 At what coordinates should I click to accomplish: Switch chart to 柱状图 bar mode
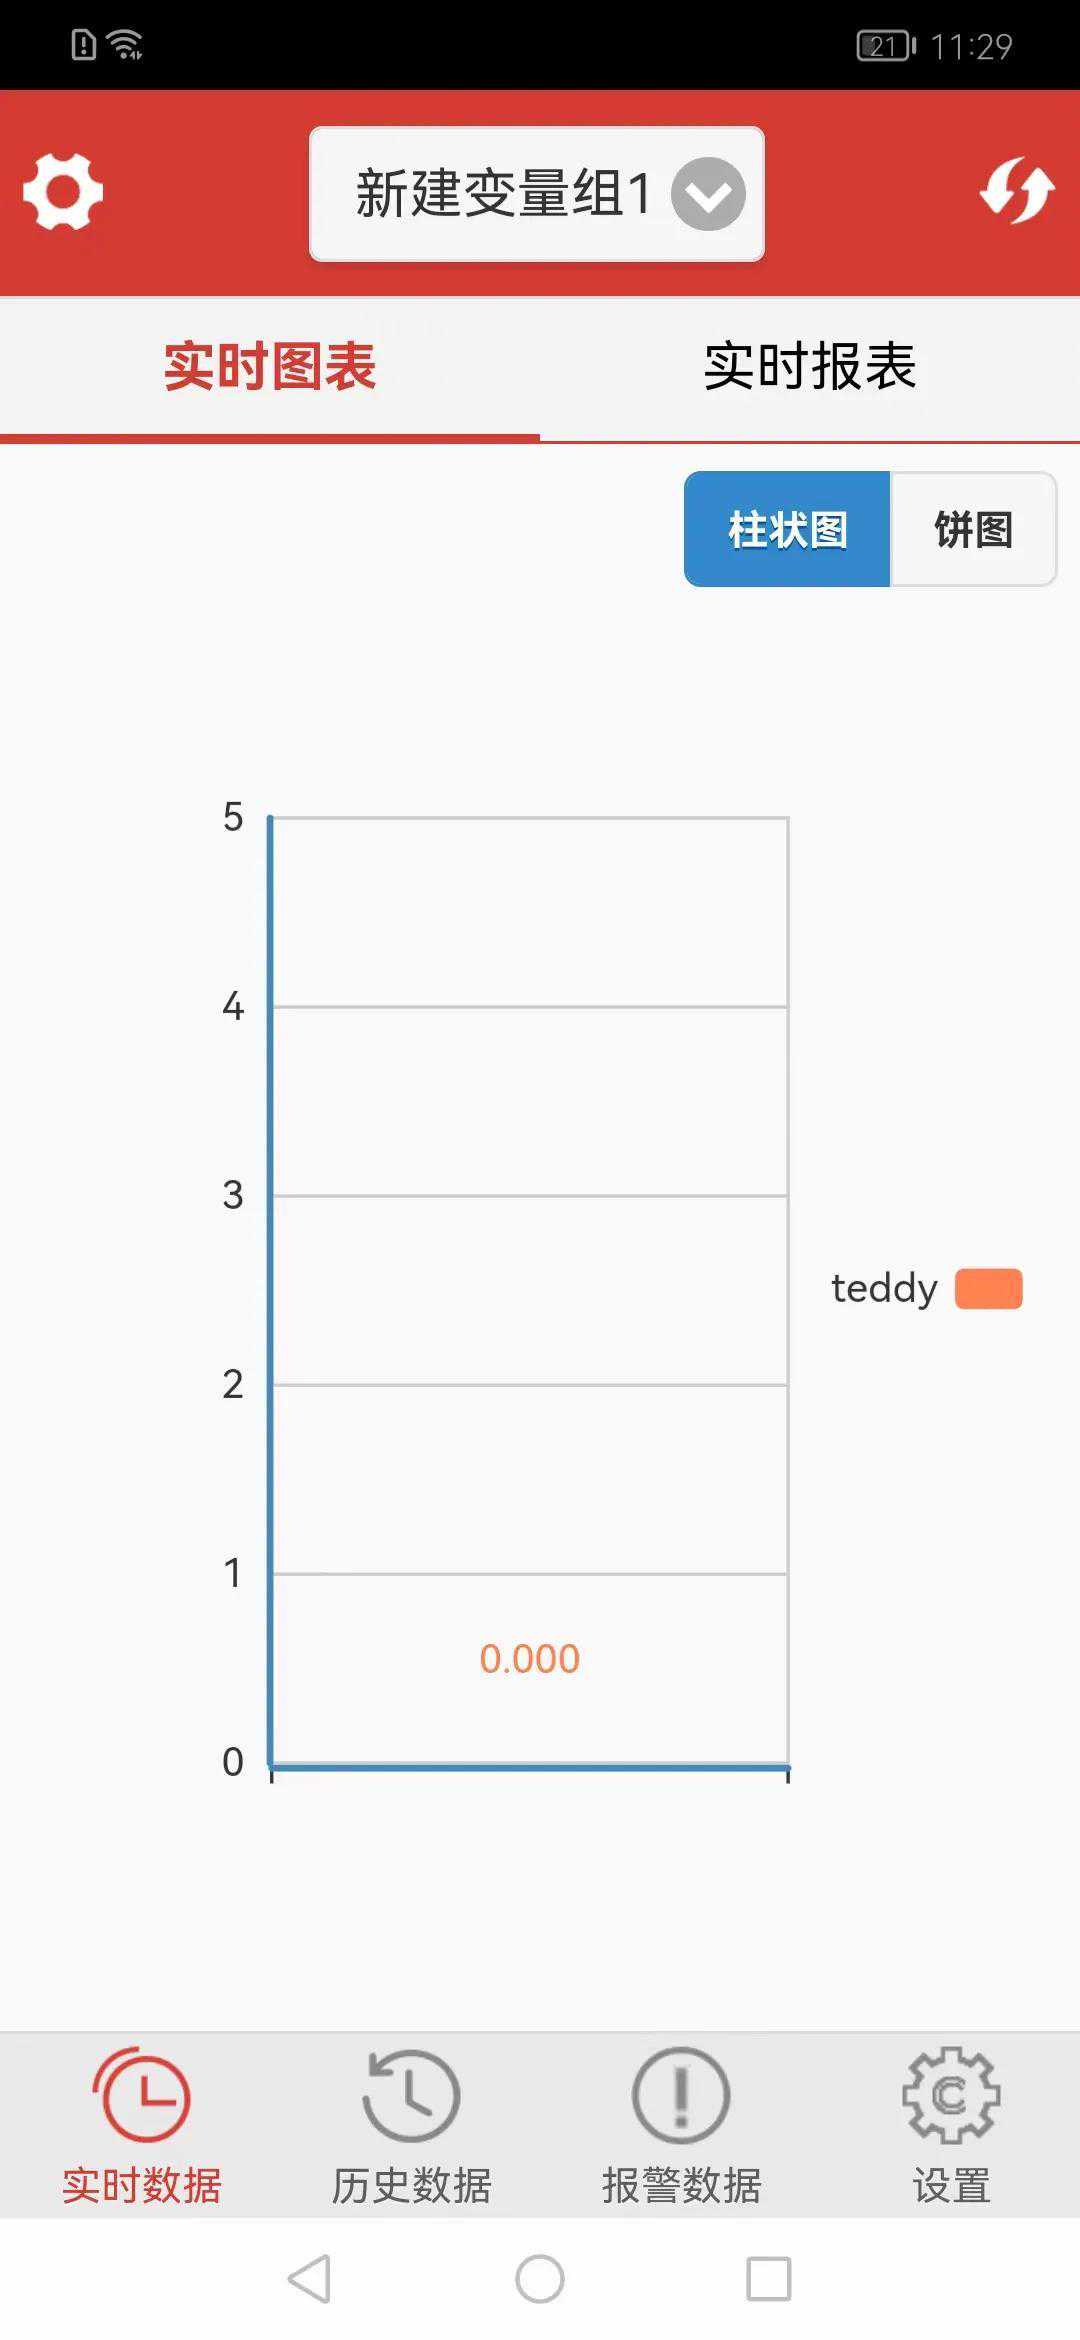(x=787, y=529)
